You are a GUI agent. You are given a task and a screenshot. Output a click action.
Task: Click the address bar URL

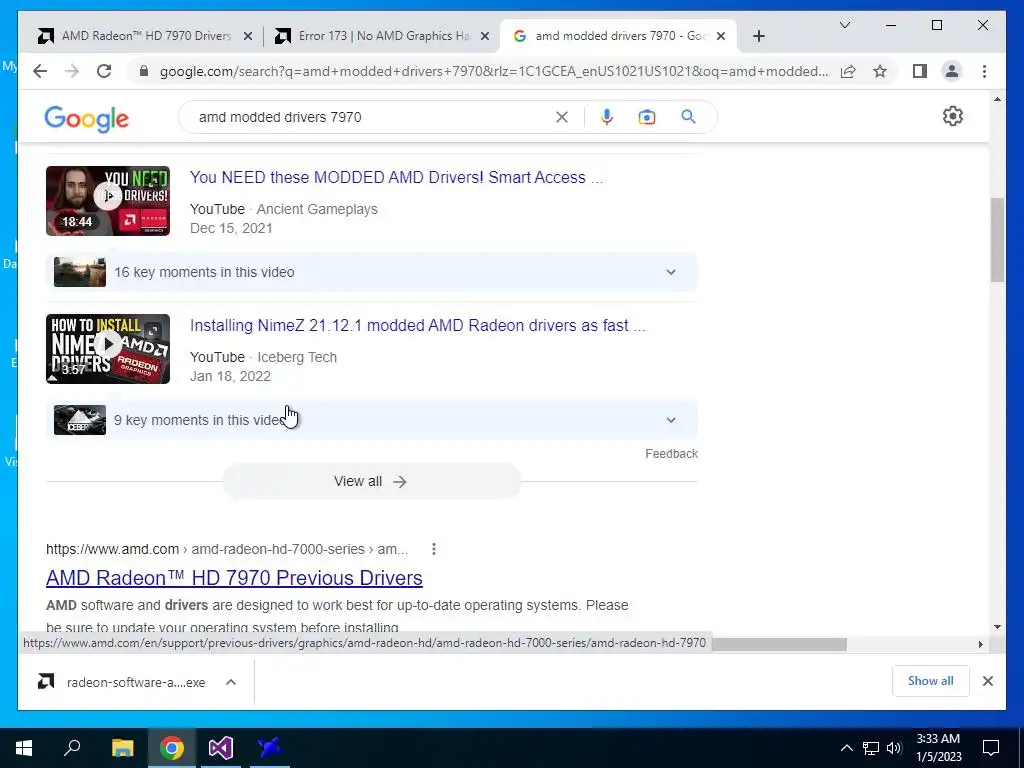coord(494,71)
